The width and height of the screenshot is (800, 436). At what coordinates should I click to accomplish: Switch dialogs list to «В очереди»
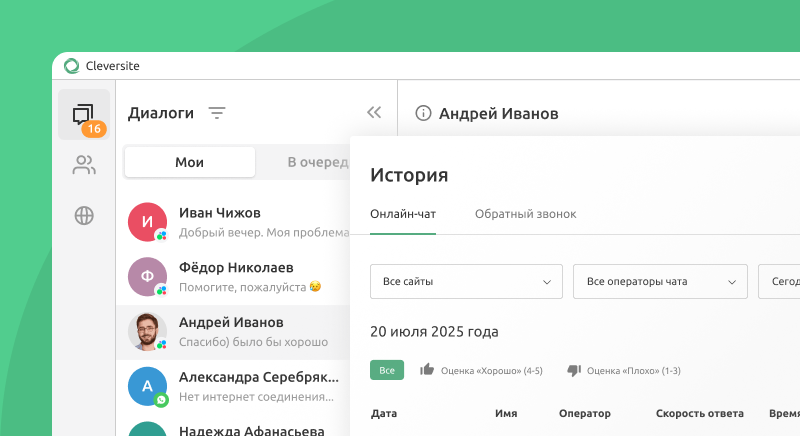click(317, 162)
